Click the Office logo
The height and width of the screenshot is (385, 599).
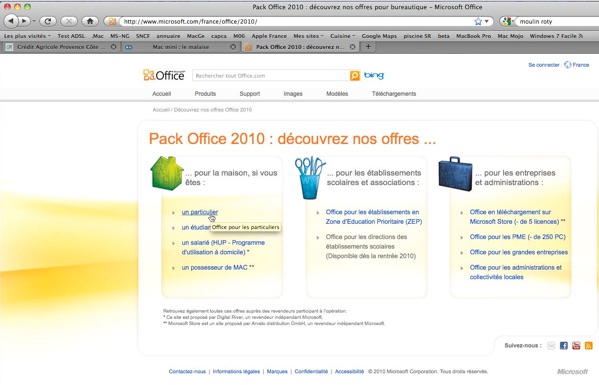(x=164, y=75)
